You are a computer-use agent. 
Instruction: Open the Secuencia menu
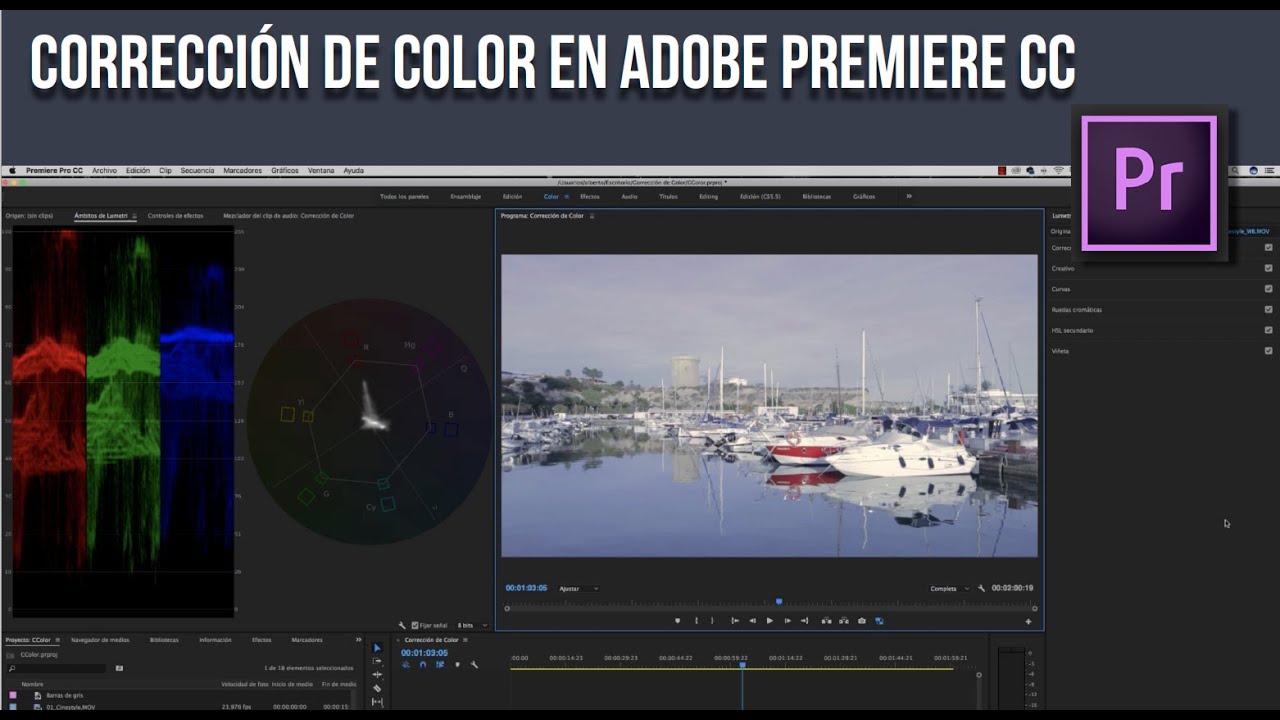[x=197, y=171]
